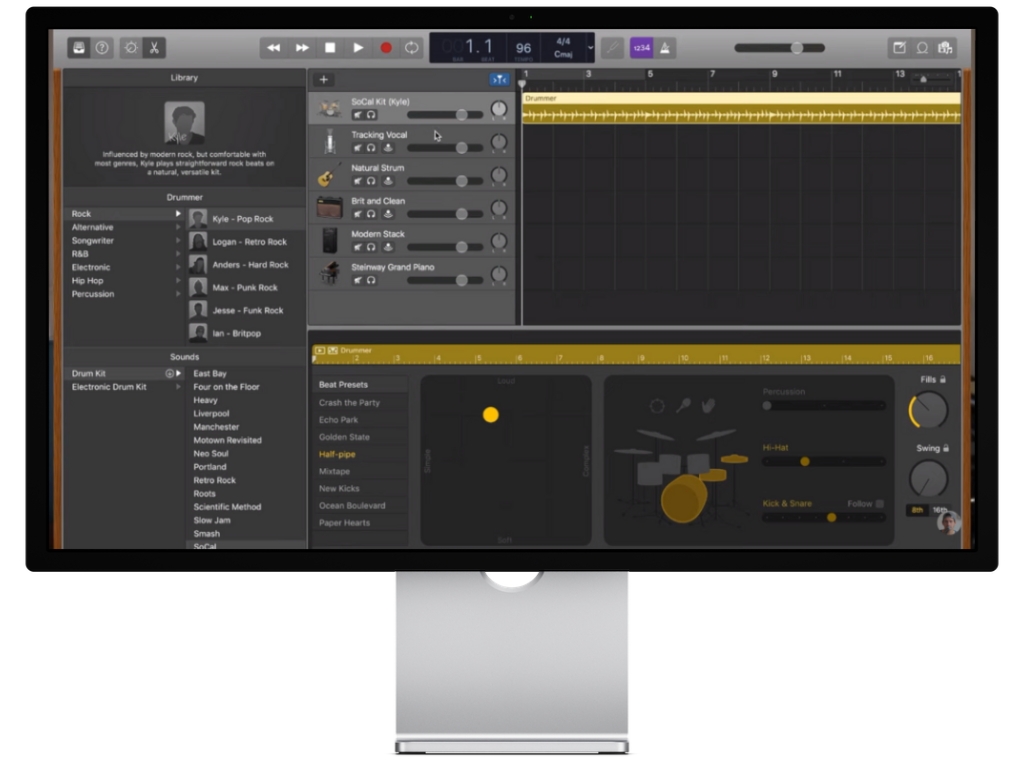
Task: Expand the Percussion genre arrow
Action: coord(178,294)
